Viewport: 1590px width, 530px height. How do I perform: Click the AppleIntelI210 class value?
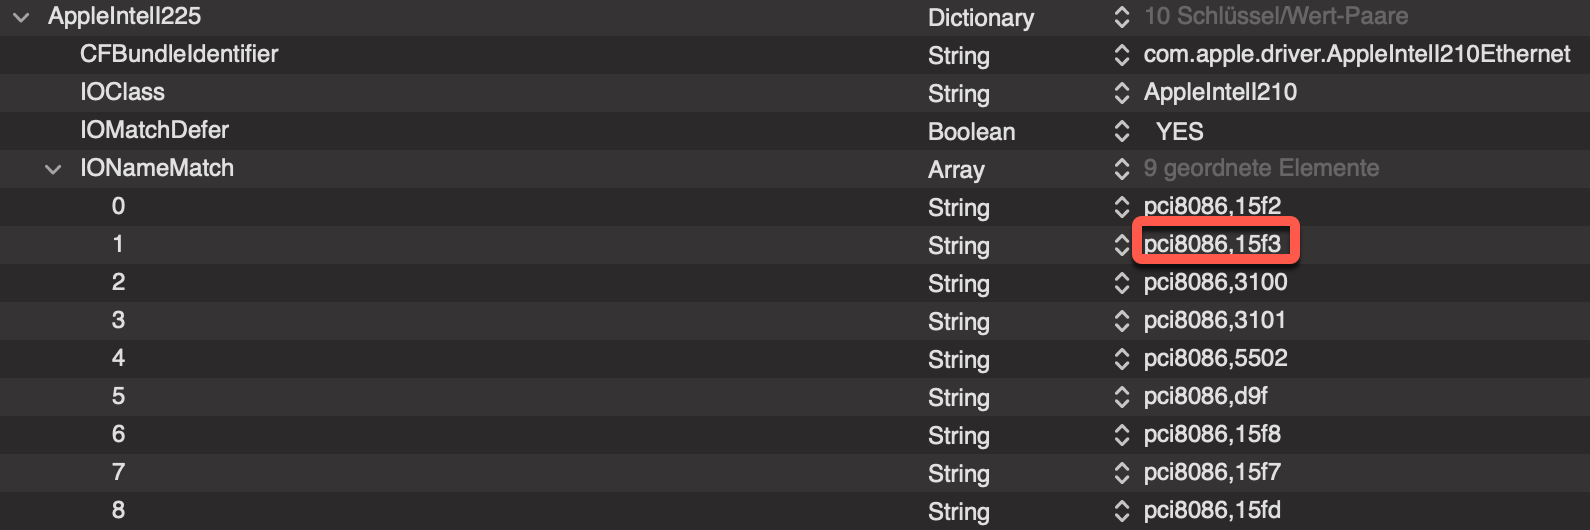1220,93
